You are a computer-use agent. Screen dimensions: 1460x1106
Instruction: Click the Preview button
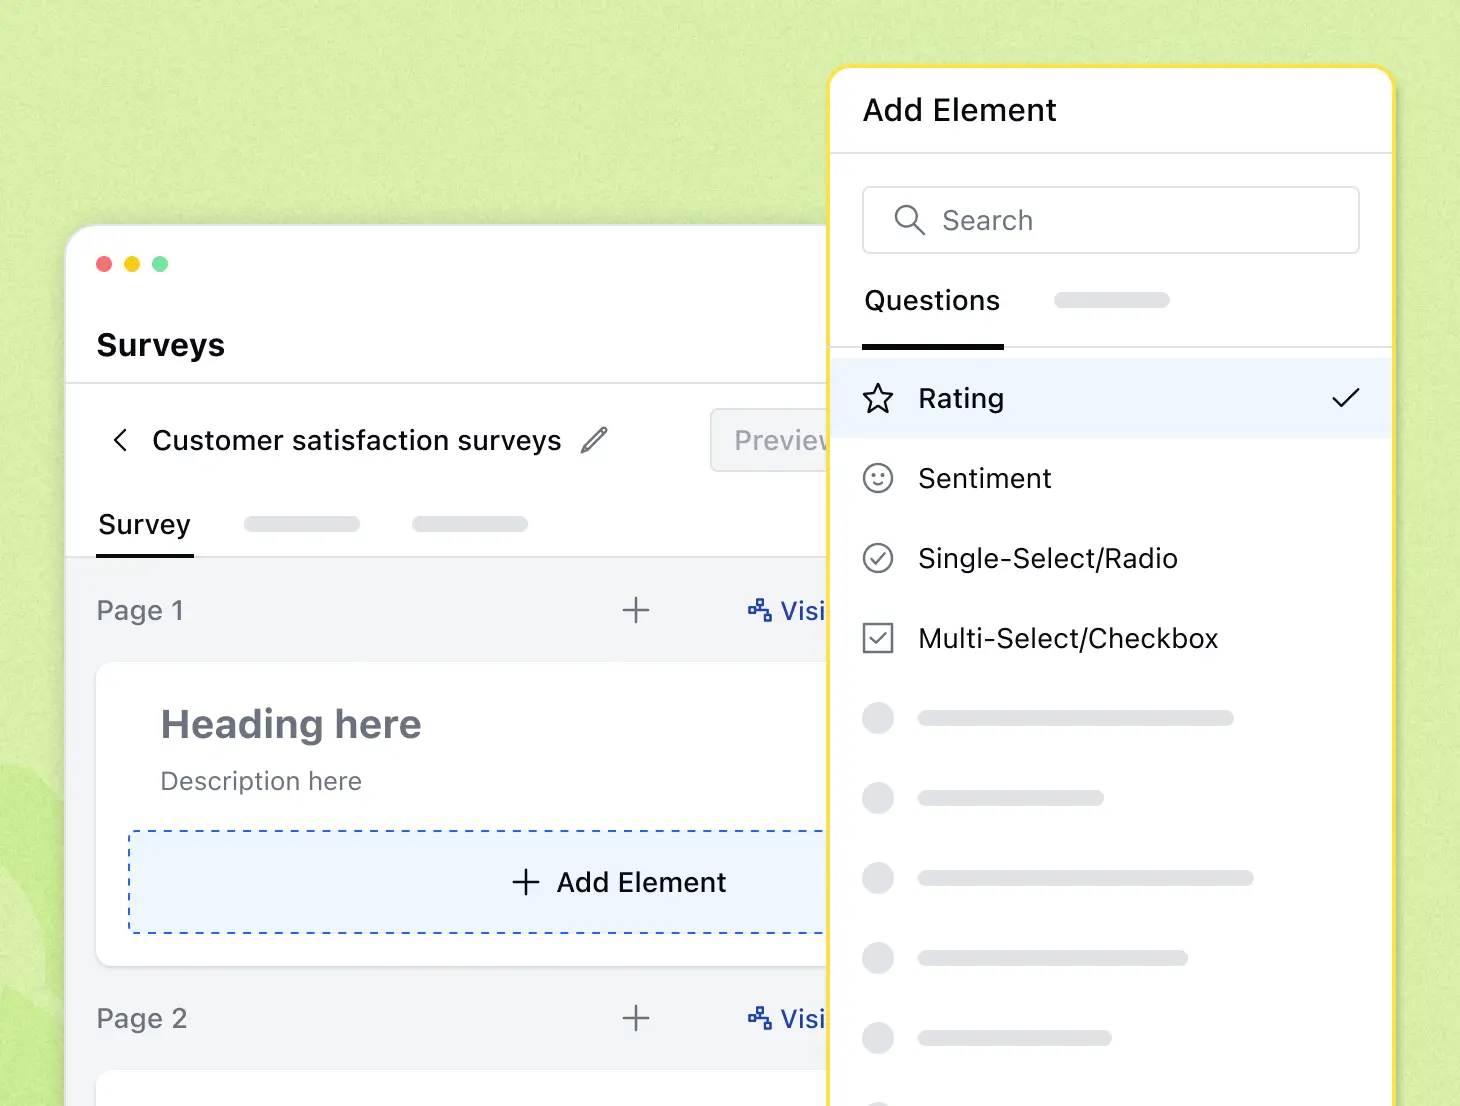tap(770, 440)
